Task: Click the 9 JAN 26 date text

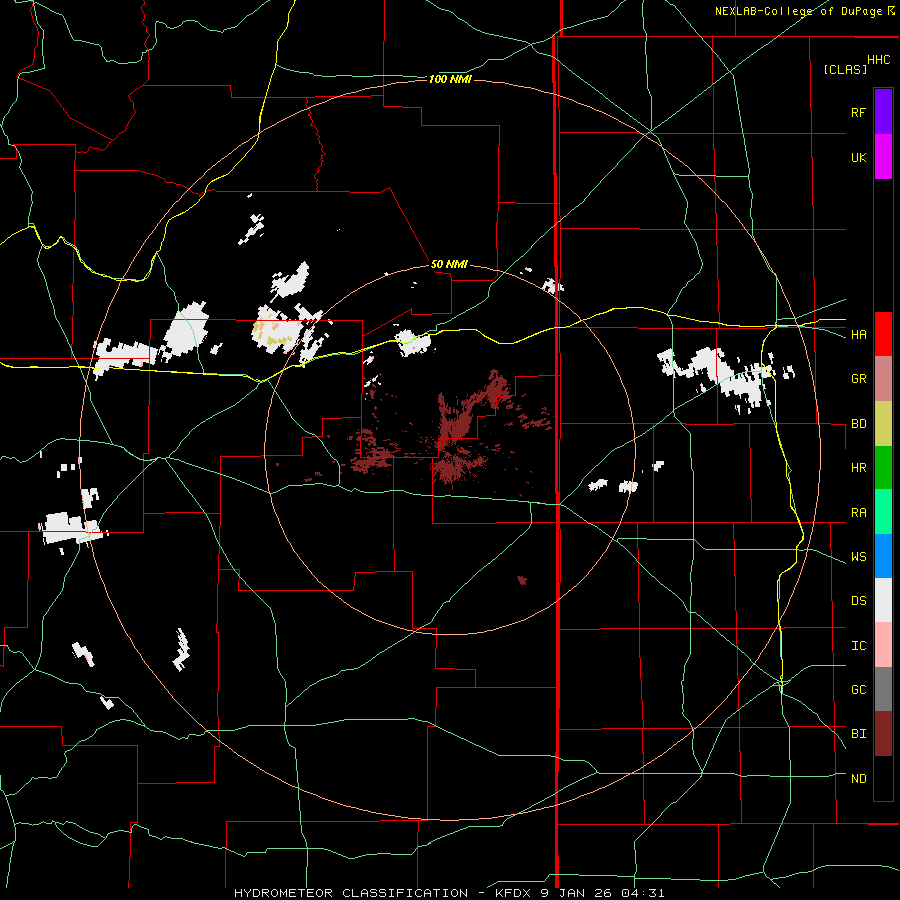Action: [x=579, y=893]
